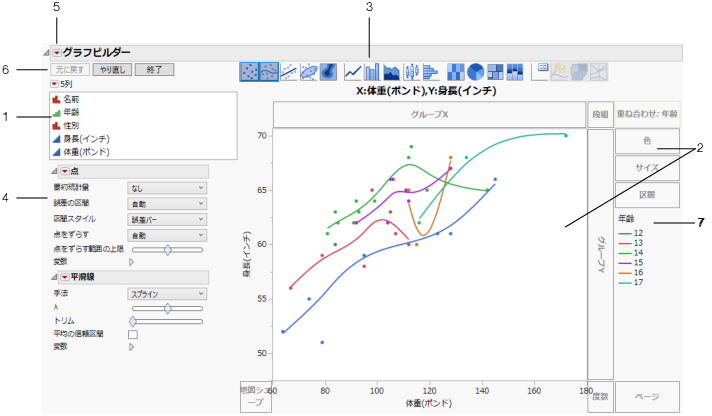This screenshot has width=712, height=416.
Task: Click the 区間 drop zone
Action: pos(647,195)
